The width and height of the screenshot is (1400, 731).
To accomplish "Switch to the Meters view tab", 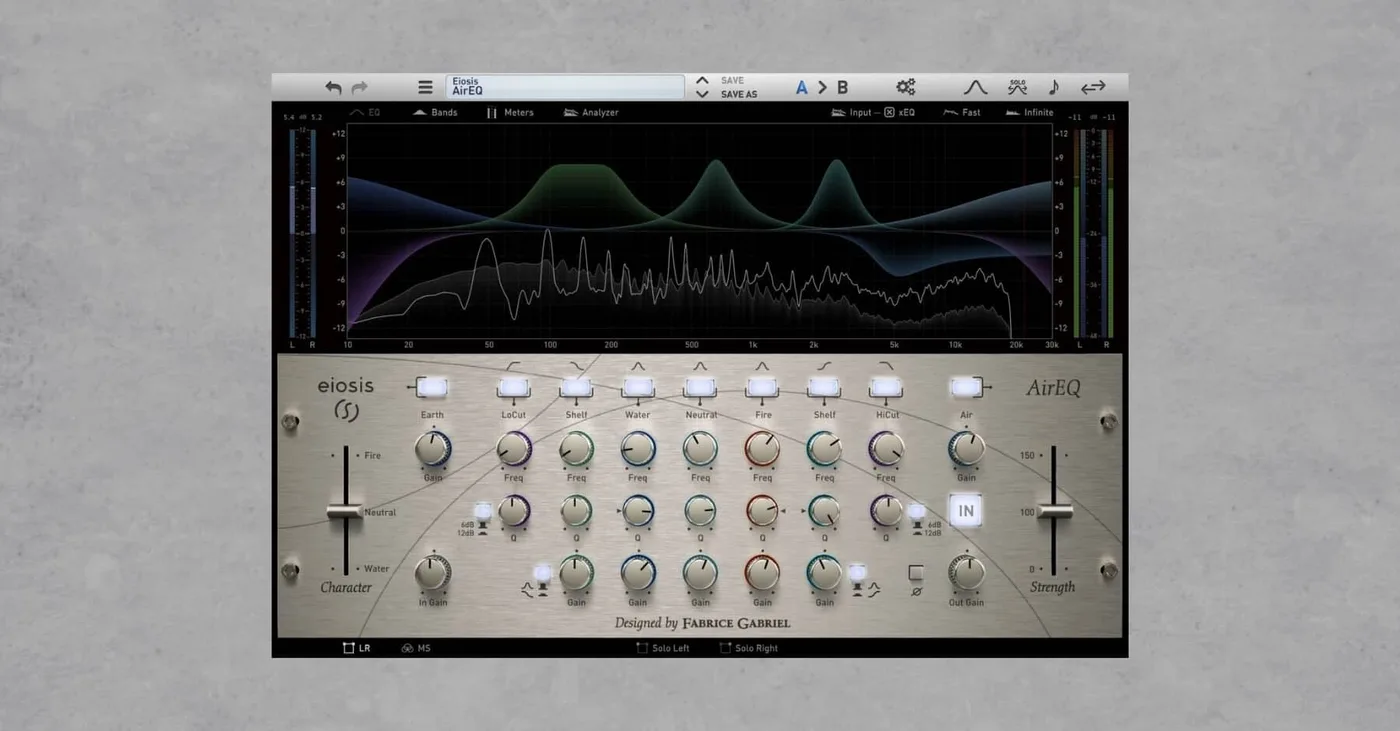I will pyautogui.click(x=510, y=113).
